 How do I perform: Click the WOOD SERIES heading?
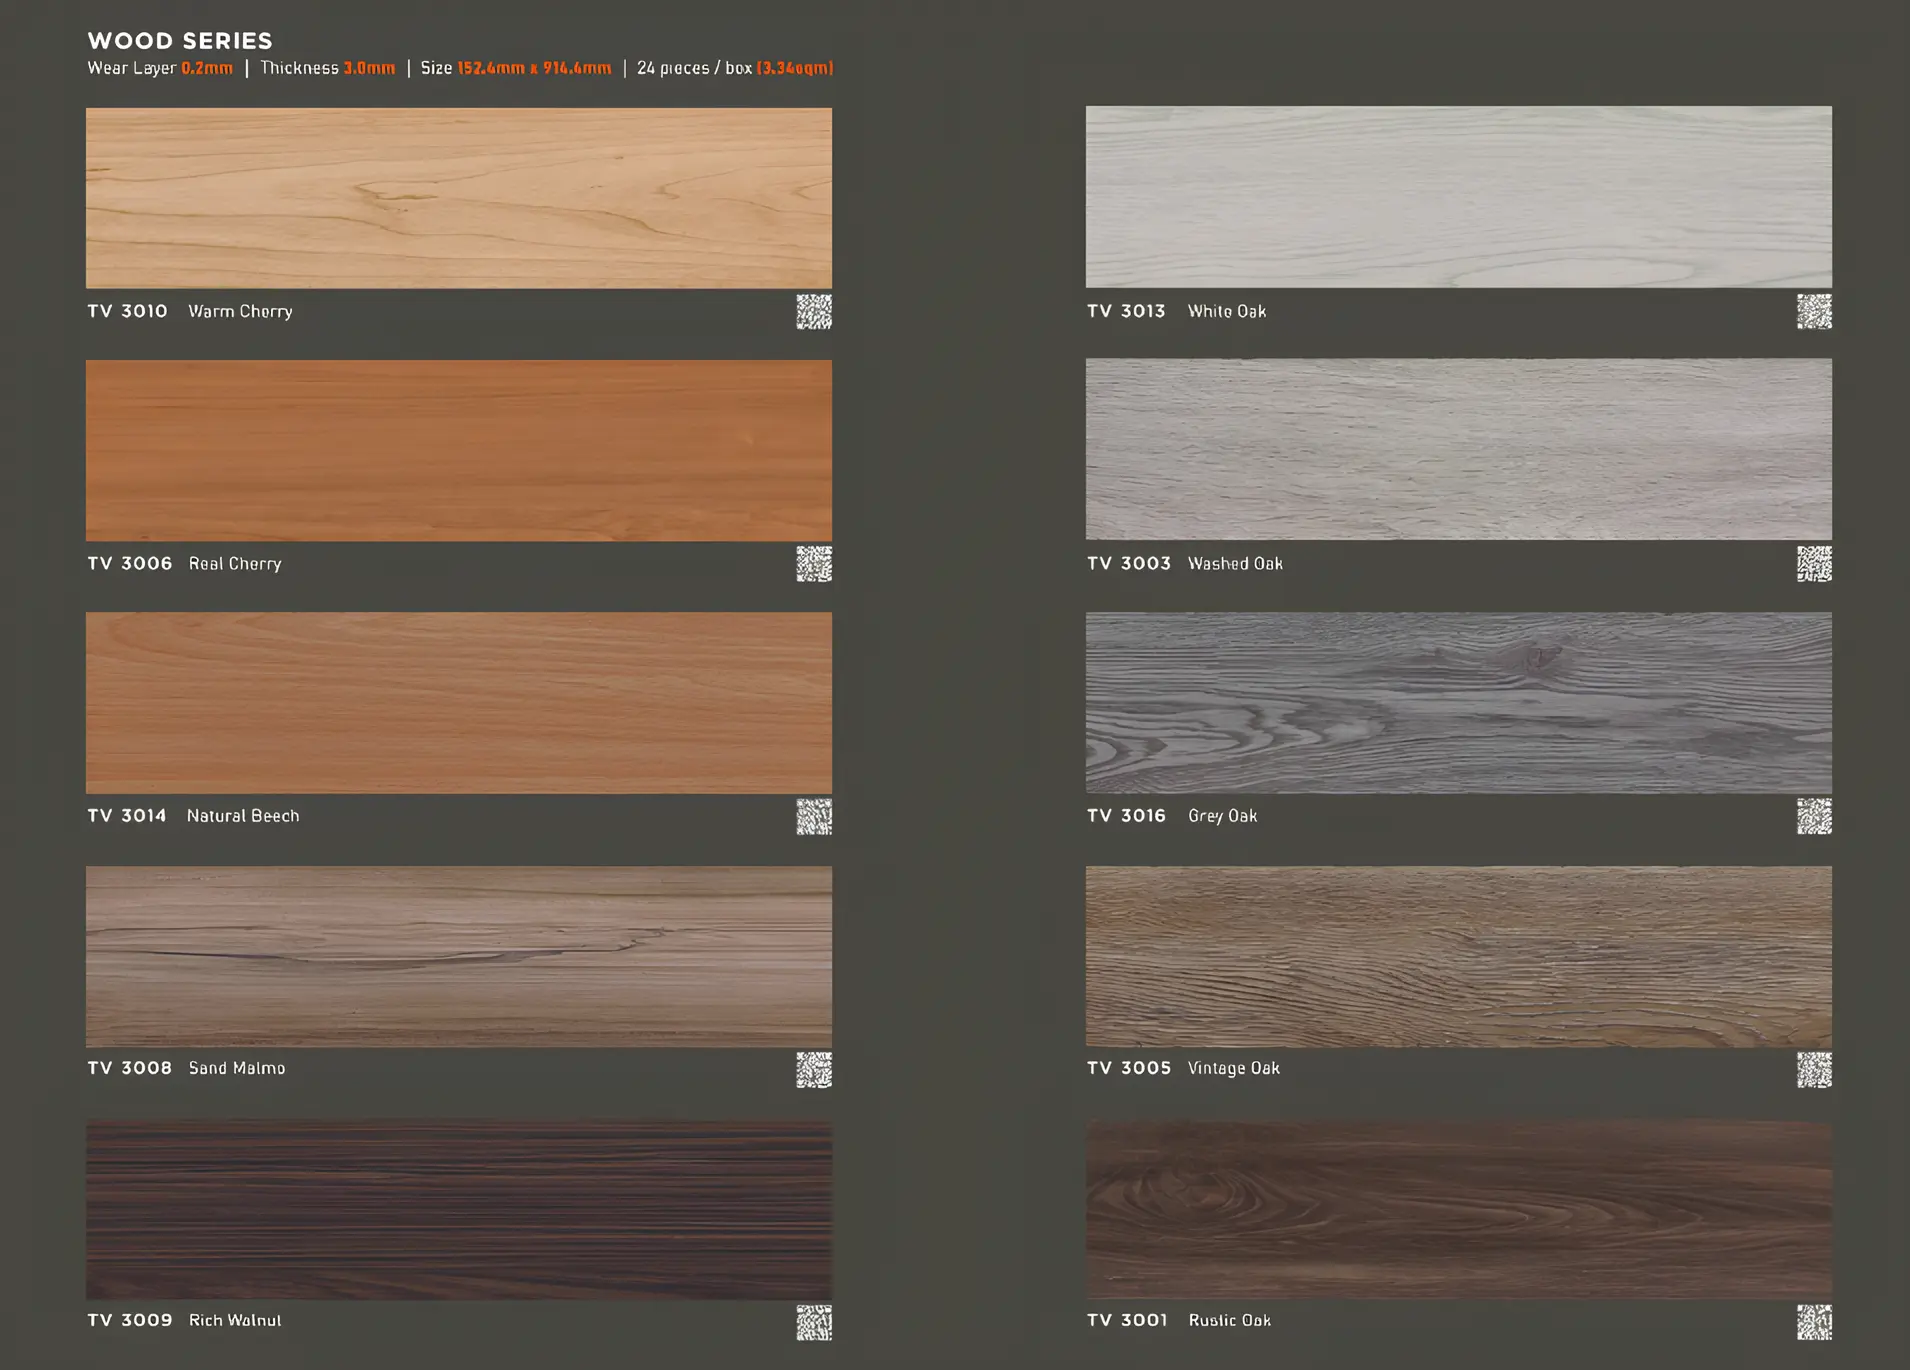(180, 41)
